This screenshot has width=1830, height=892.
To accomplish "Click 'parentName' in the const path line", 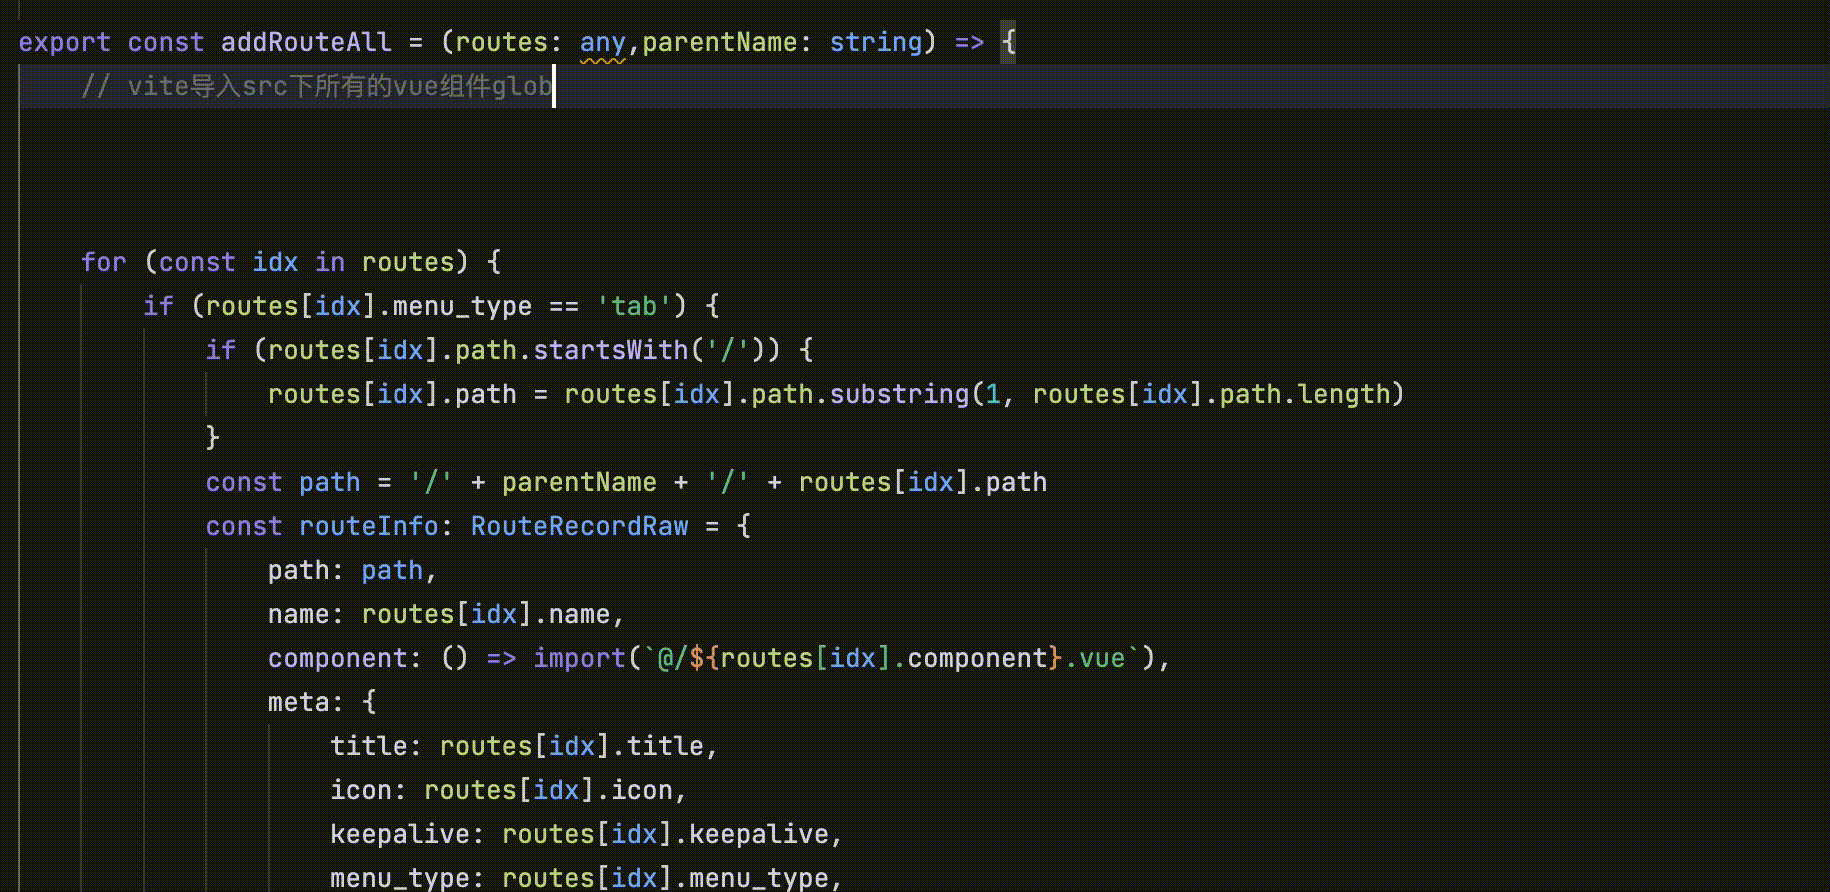I will [579, 482].
